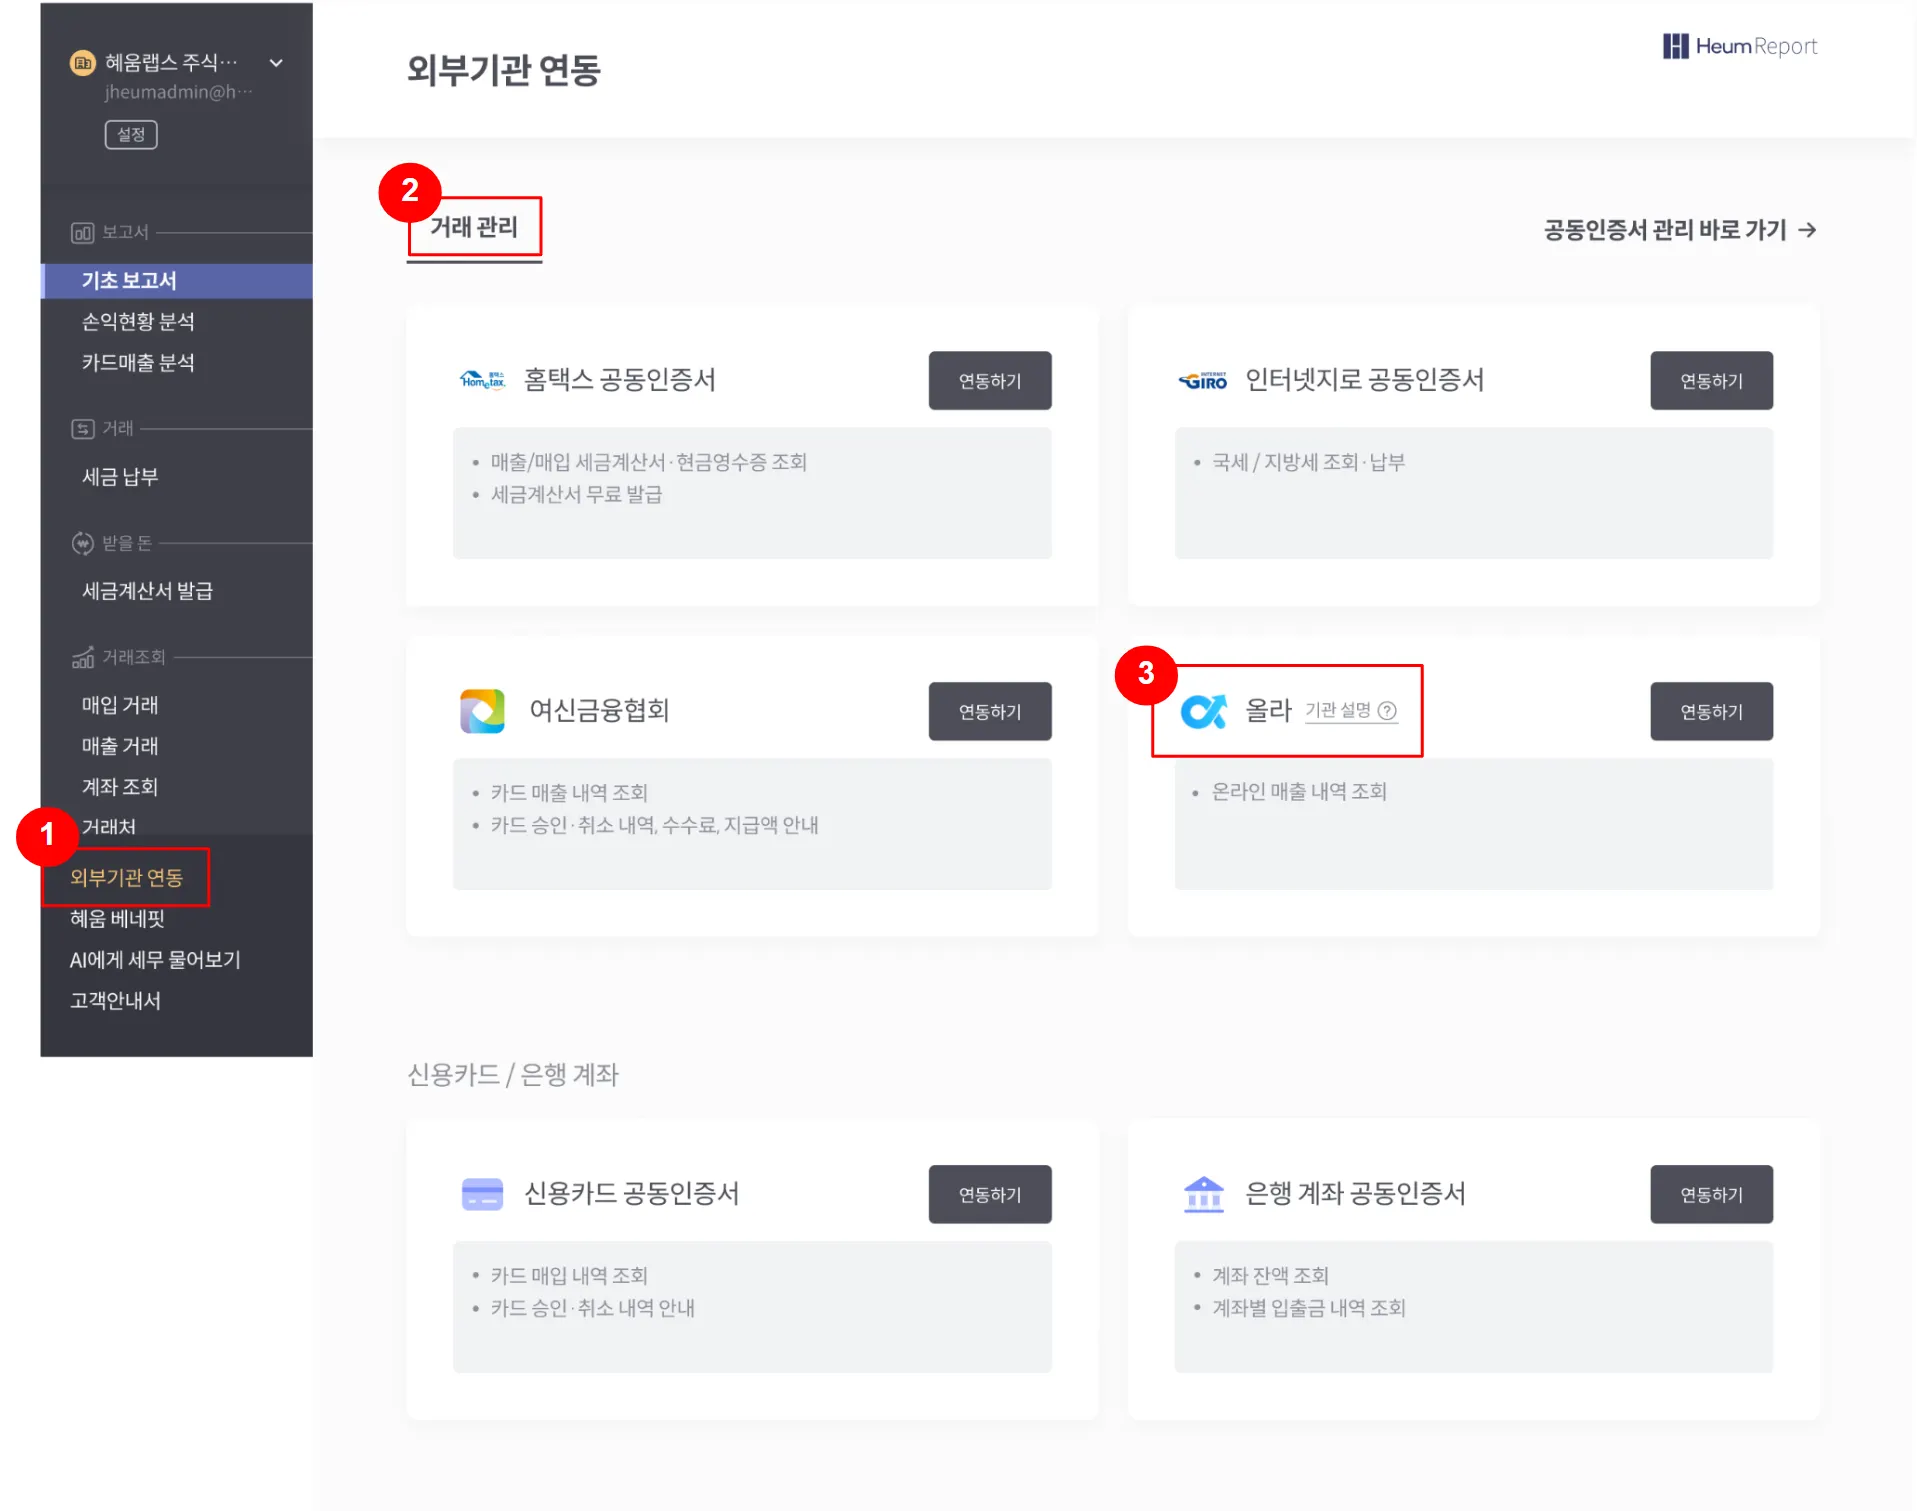
Task: Click the 보고서 section icon
Action: click(82, 232)
